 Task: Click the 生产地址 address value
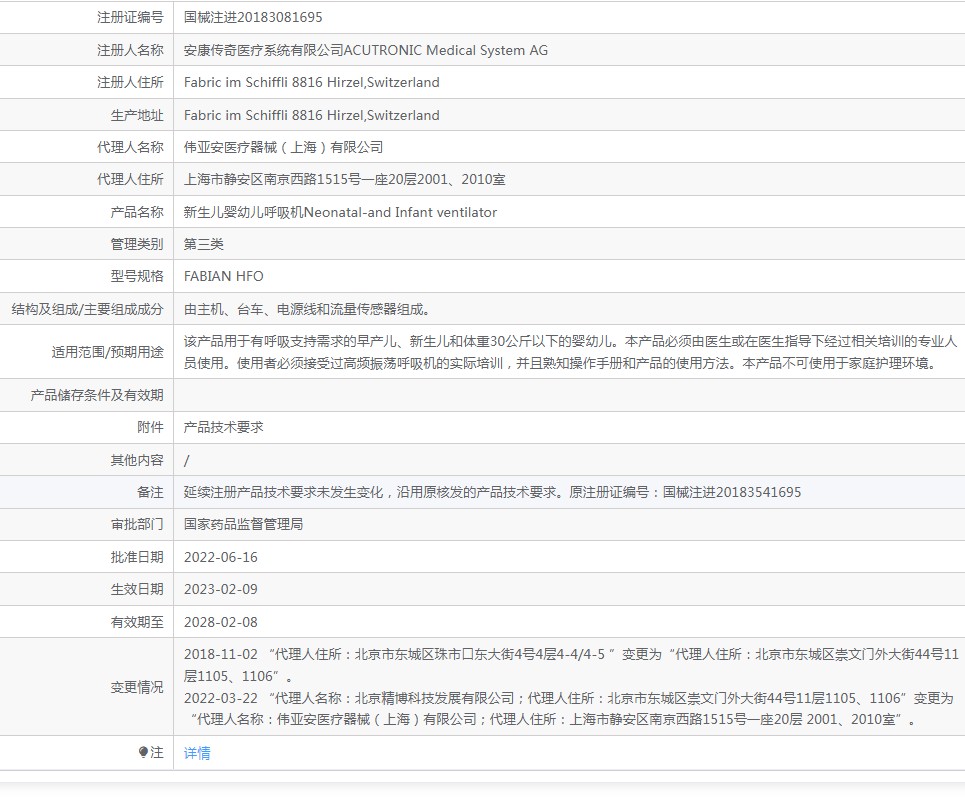point(311,115)
